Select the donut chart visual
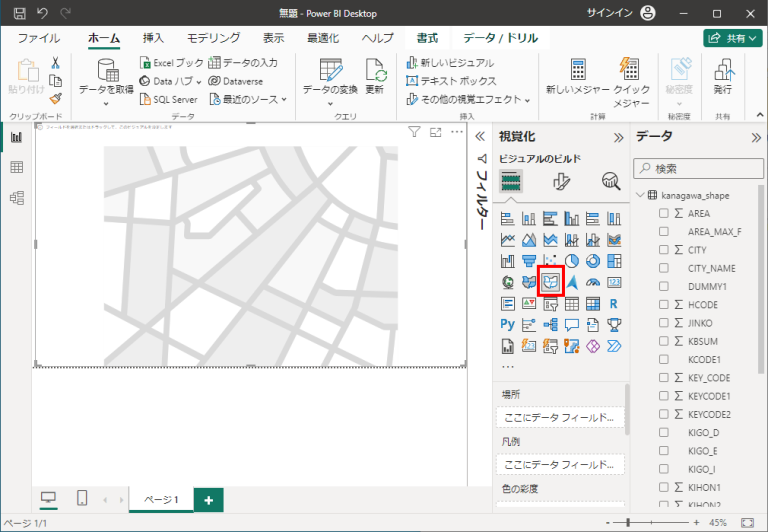The height and width of the screenshot is (532, 768). coord(593,261)
